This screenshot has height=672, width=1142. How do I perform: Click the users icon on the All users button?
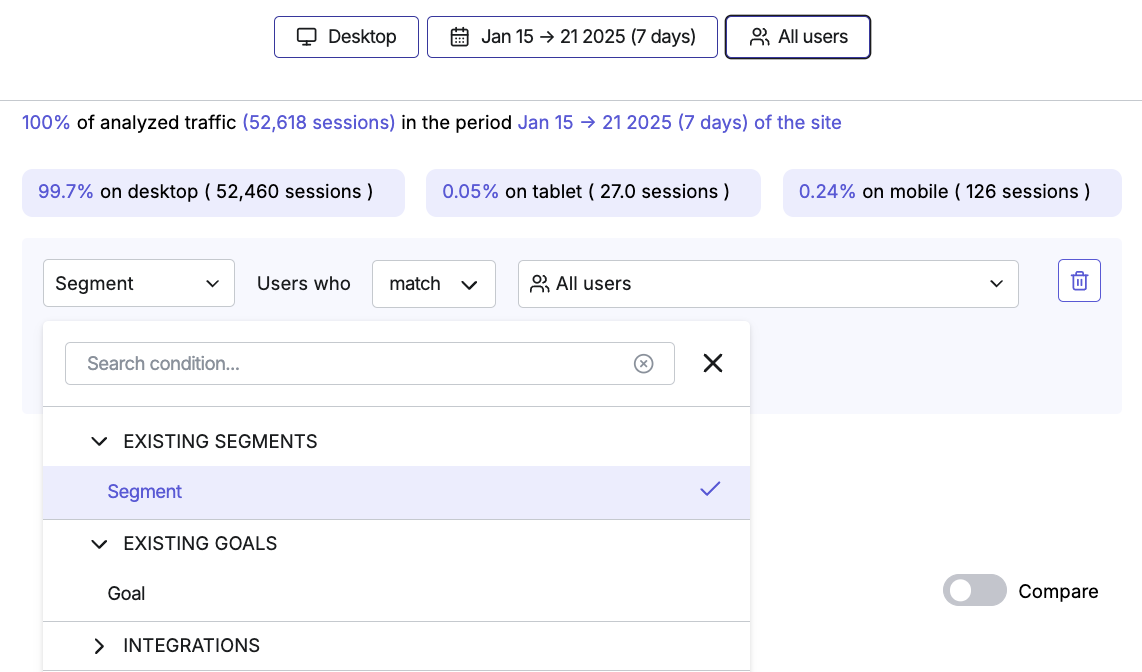759,36
